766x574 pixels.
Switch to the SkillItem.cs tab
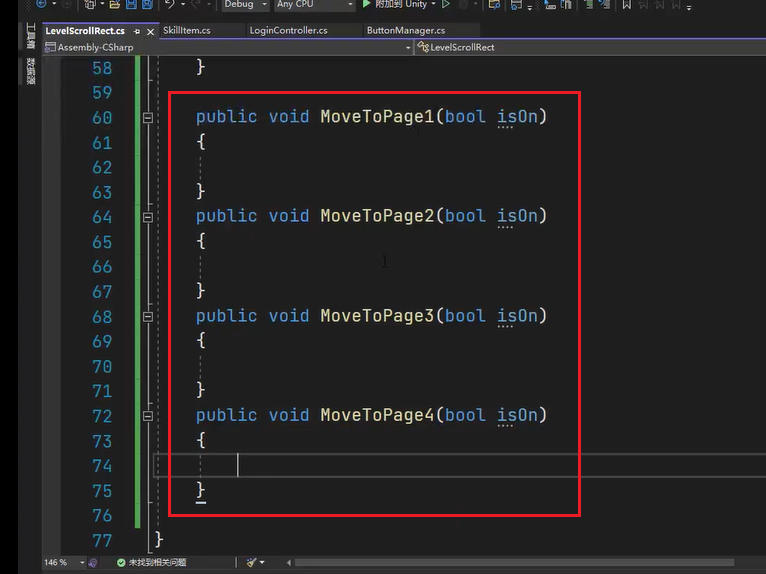(x=187, y=31)
